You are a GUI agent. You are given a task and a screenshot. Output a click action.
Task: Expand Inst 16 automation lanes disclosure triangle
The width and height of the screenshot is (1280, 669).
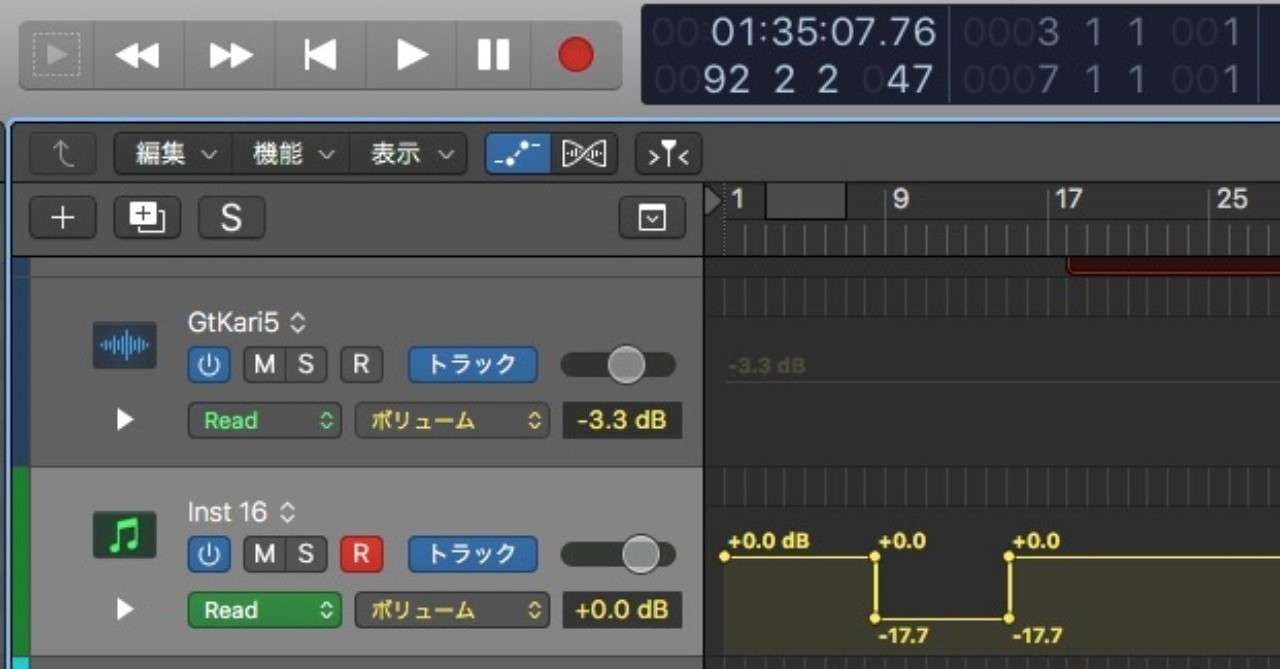click(x=125, y=609)
